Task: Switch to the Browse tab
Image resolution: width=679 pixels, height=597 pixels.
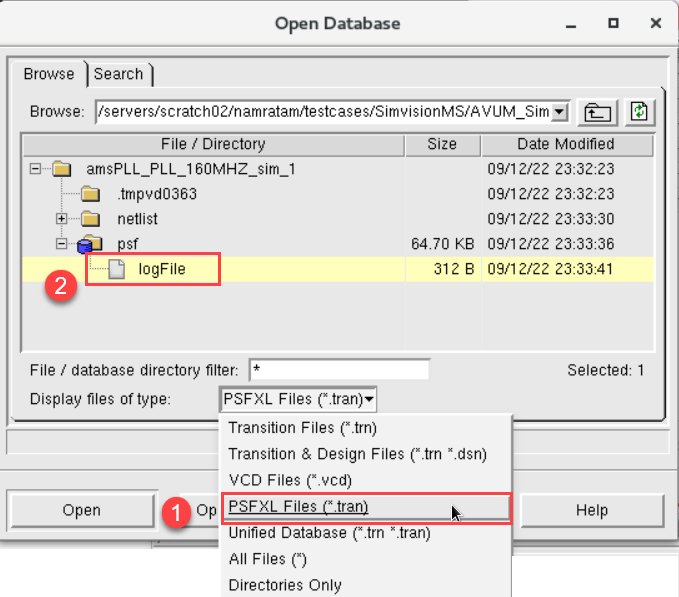Action: (x=49, y=74)
